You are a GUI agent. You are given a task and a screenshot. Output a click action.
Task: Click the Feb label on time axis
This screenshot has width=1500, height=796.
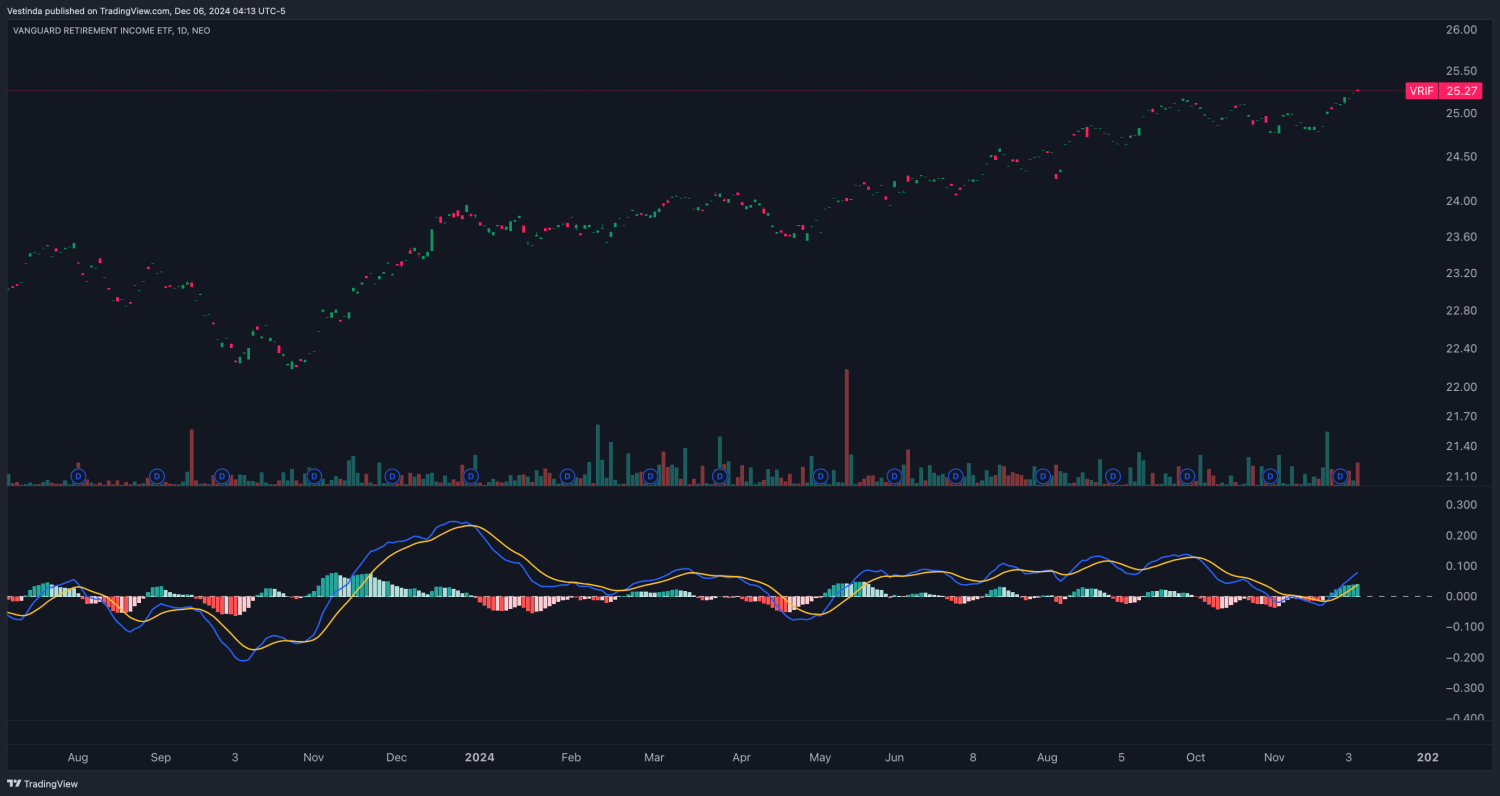[x=571, y=758]
